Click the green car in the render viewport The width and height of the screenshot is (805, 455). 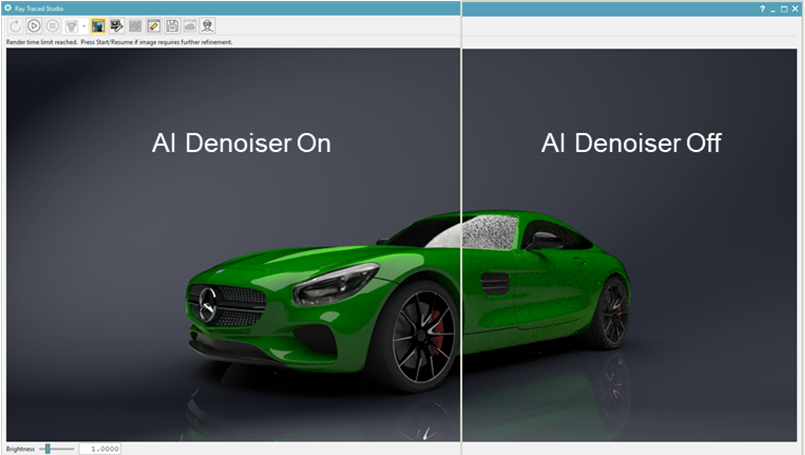(400, 300)
